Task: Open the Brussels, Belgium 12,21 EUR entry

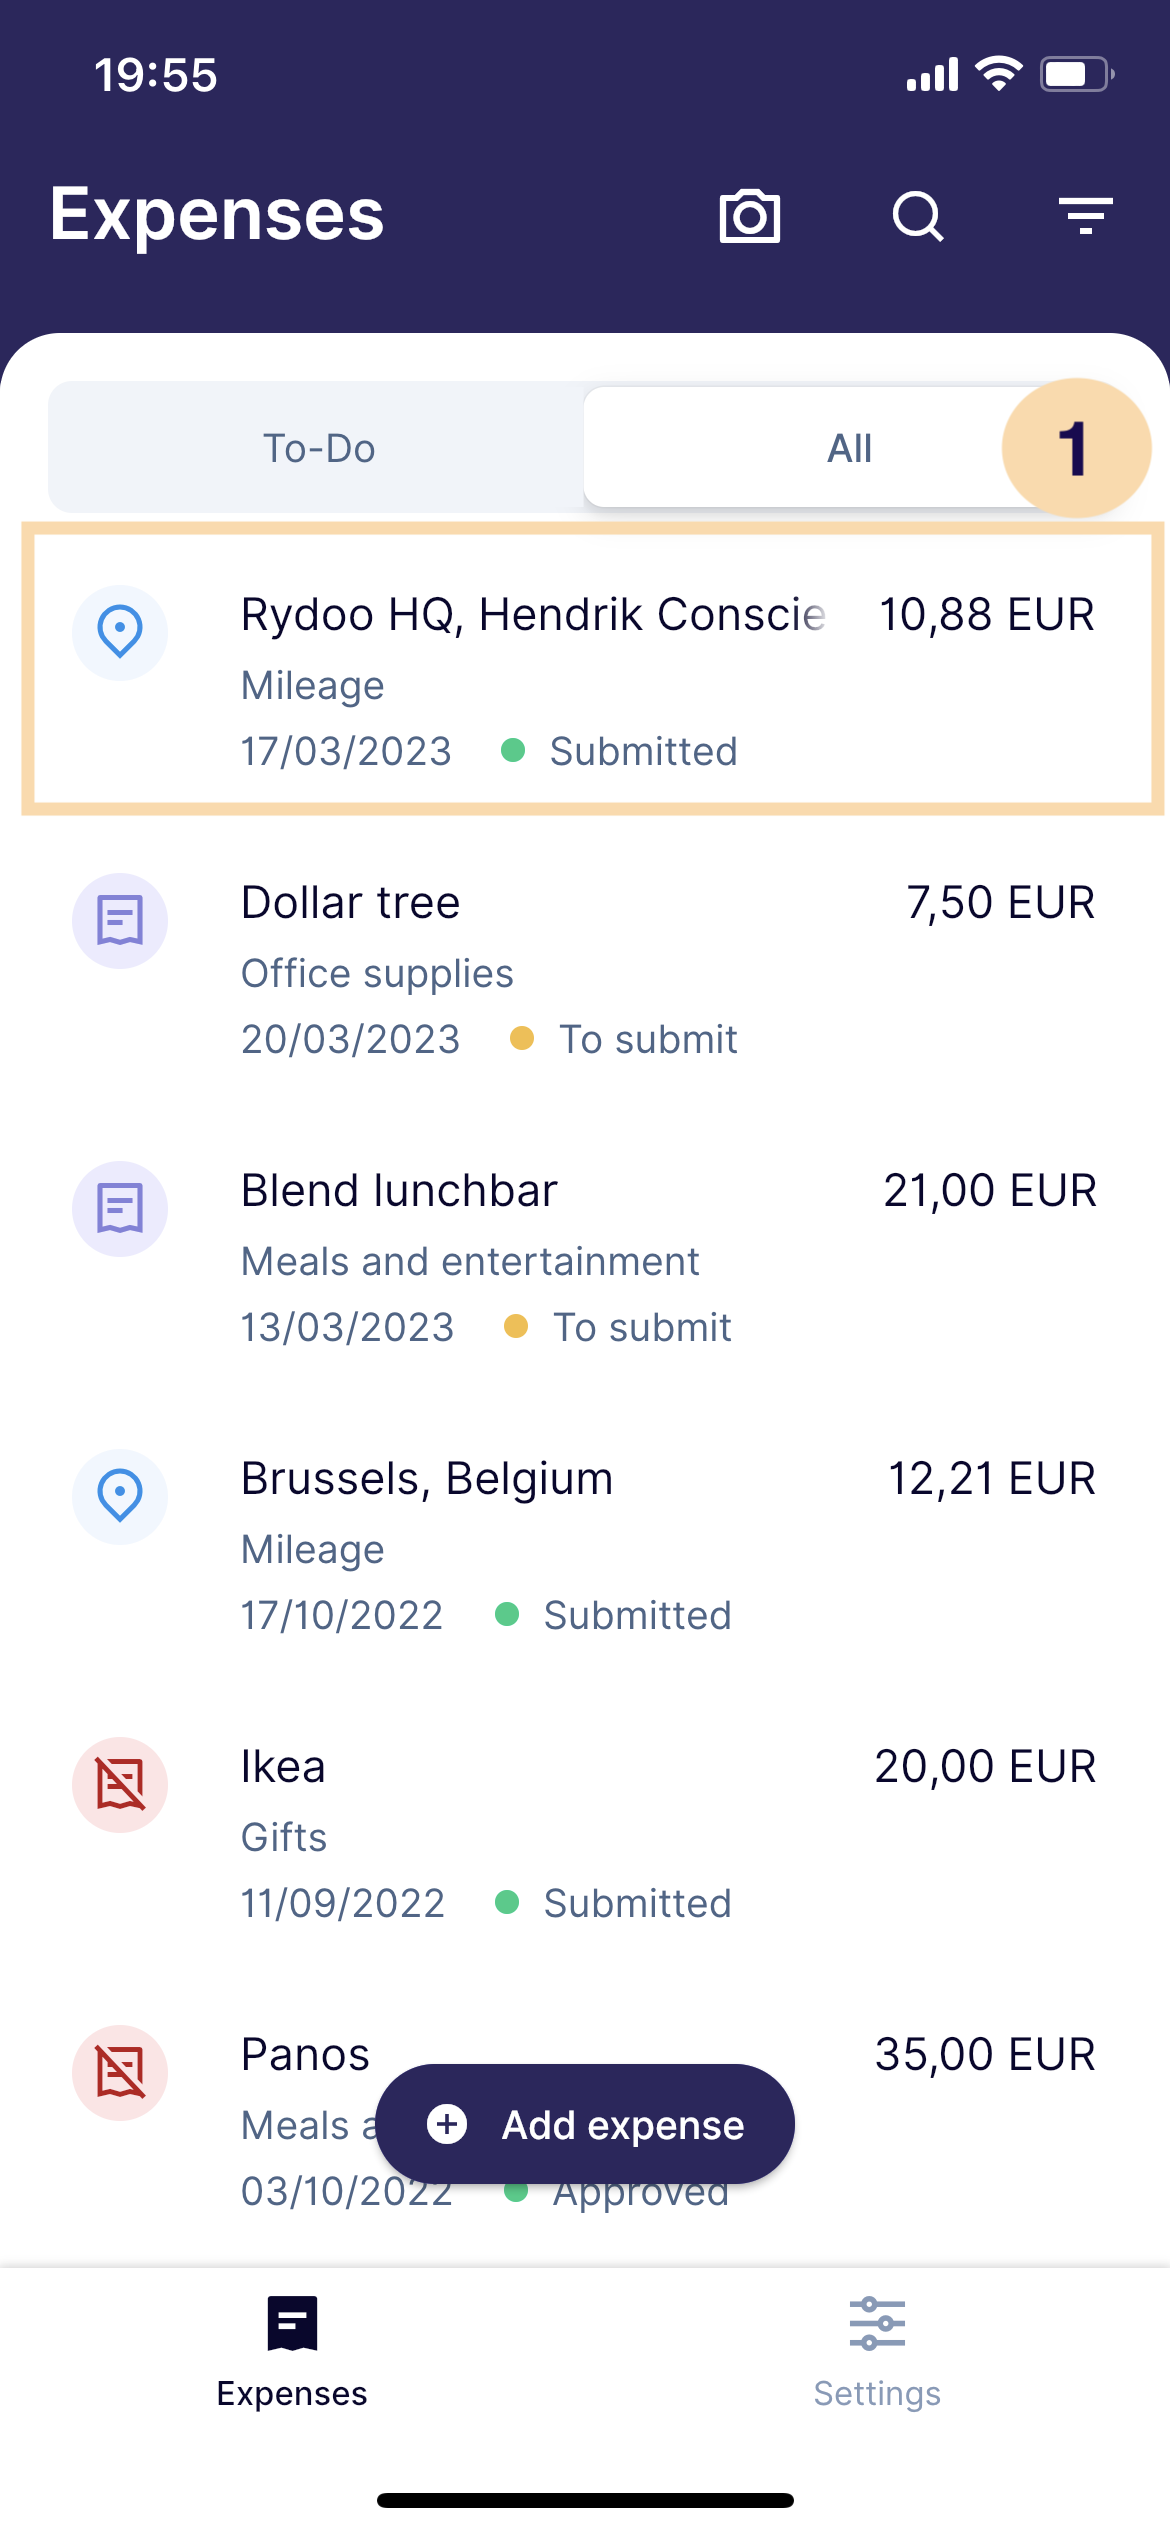Action: [x=585, y=1546]
